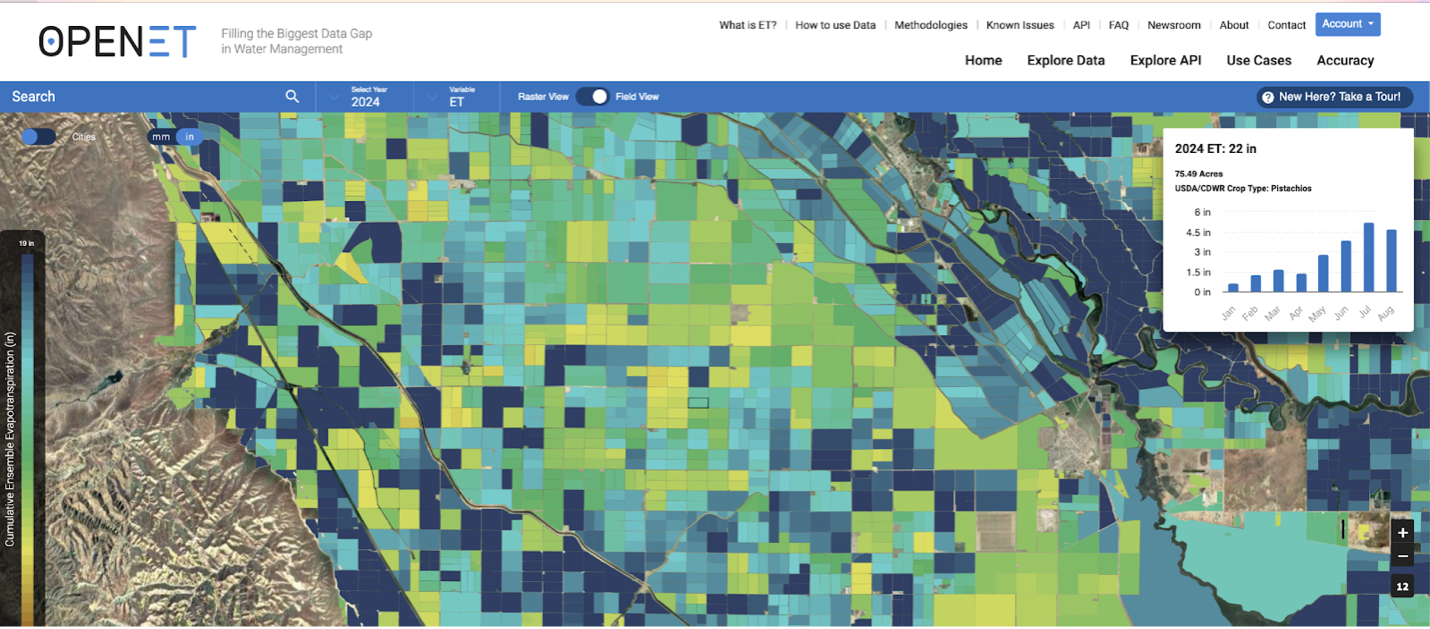Toggle the Cities overlay switch
The image size is (1430, 629).
point(38,137)
